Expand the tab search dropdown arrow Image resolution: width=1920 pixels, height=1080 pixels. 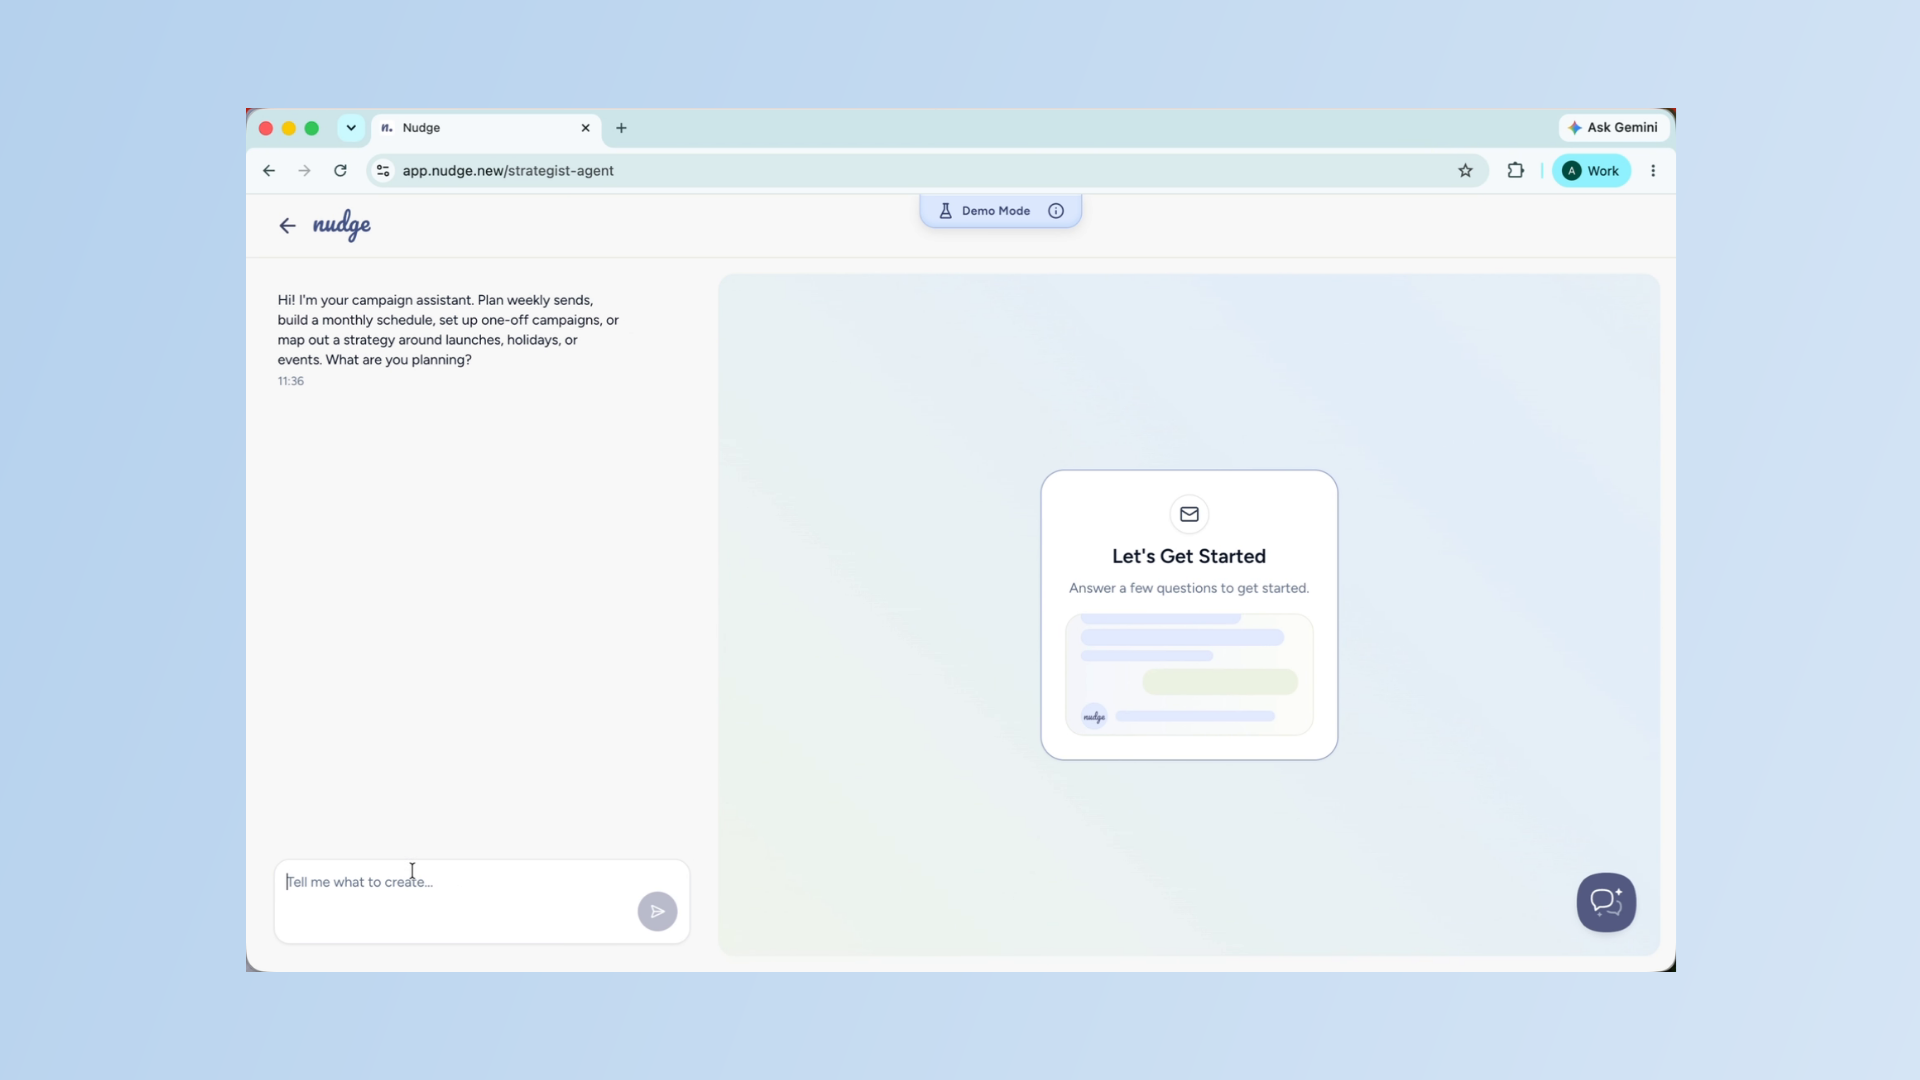pyautogui.click(x=351, y=128)
